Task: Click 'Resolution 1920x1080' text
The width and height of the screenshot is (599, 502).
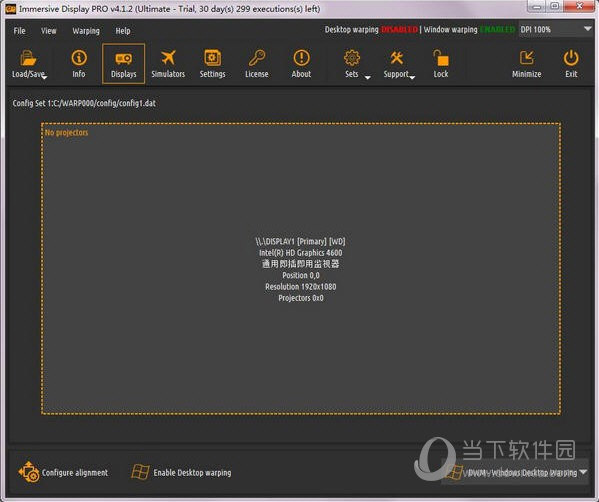Action: click(x=301, y=287)
